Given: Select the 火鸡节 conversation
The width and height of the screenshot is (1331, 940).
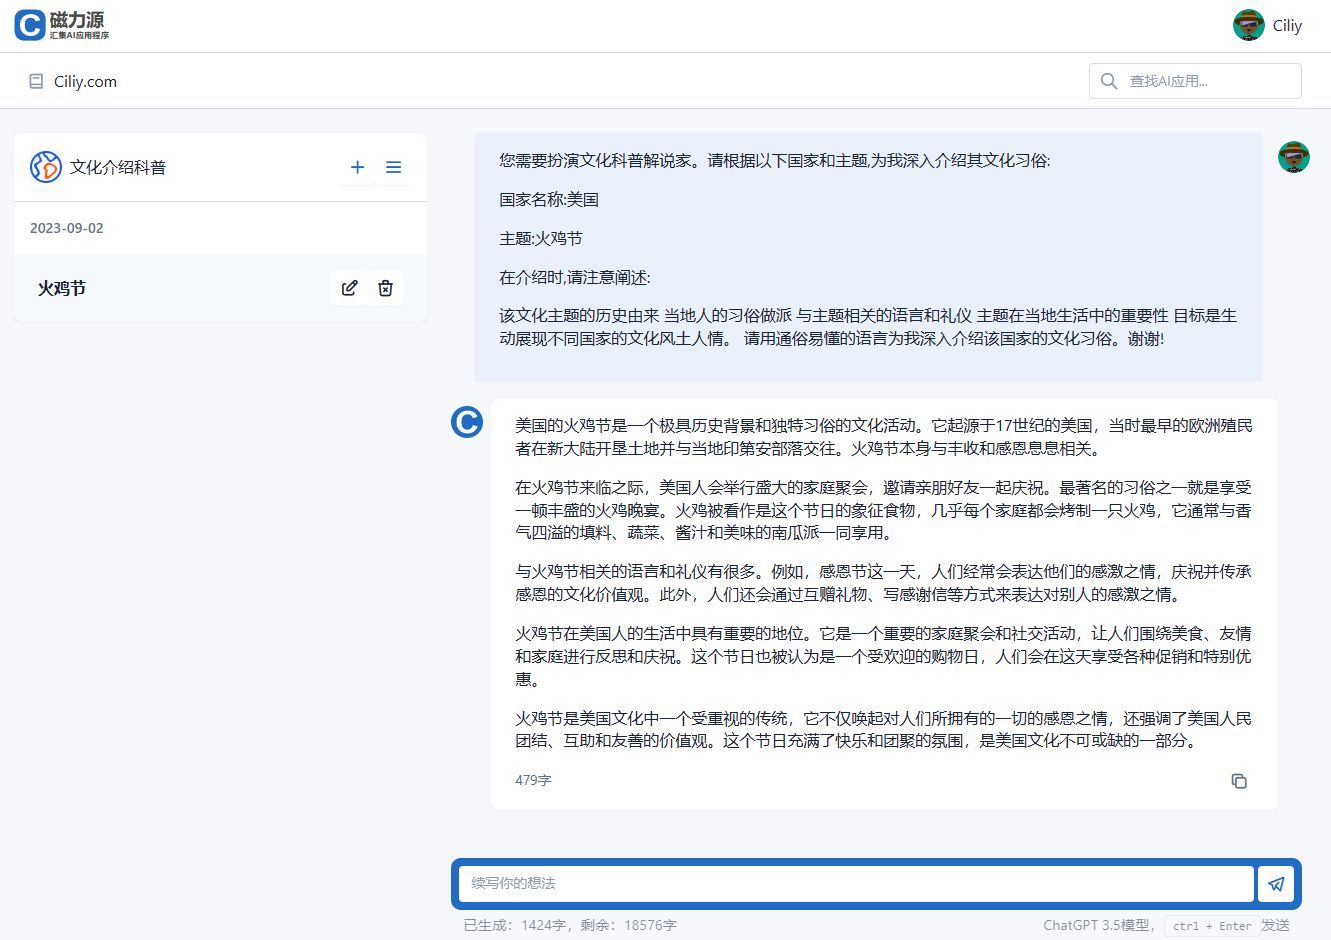Looking at the screenshot, I should click(x=220, y=288).
